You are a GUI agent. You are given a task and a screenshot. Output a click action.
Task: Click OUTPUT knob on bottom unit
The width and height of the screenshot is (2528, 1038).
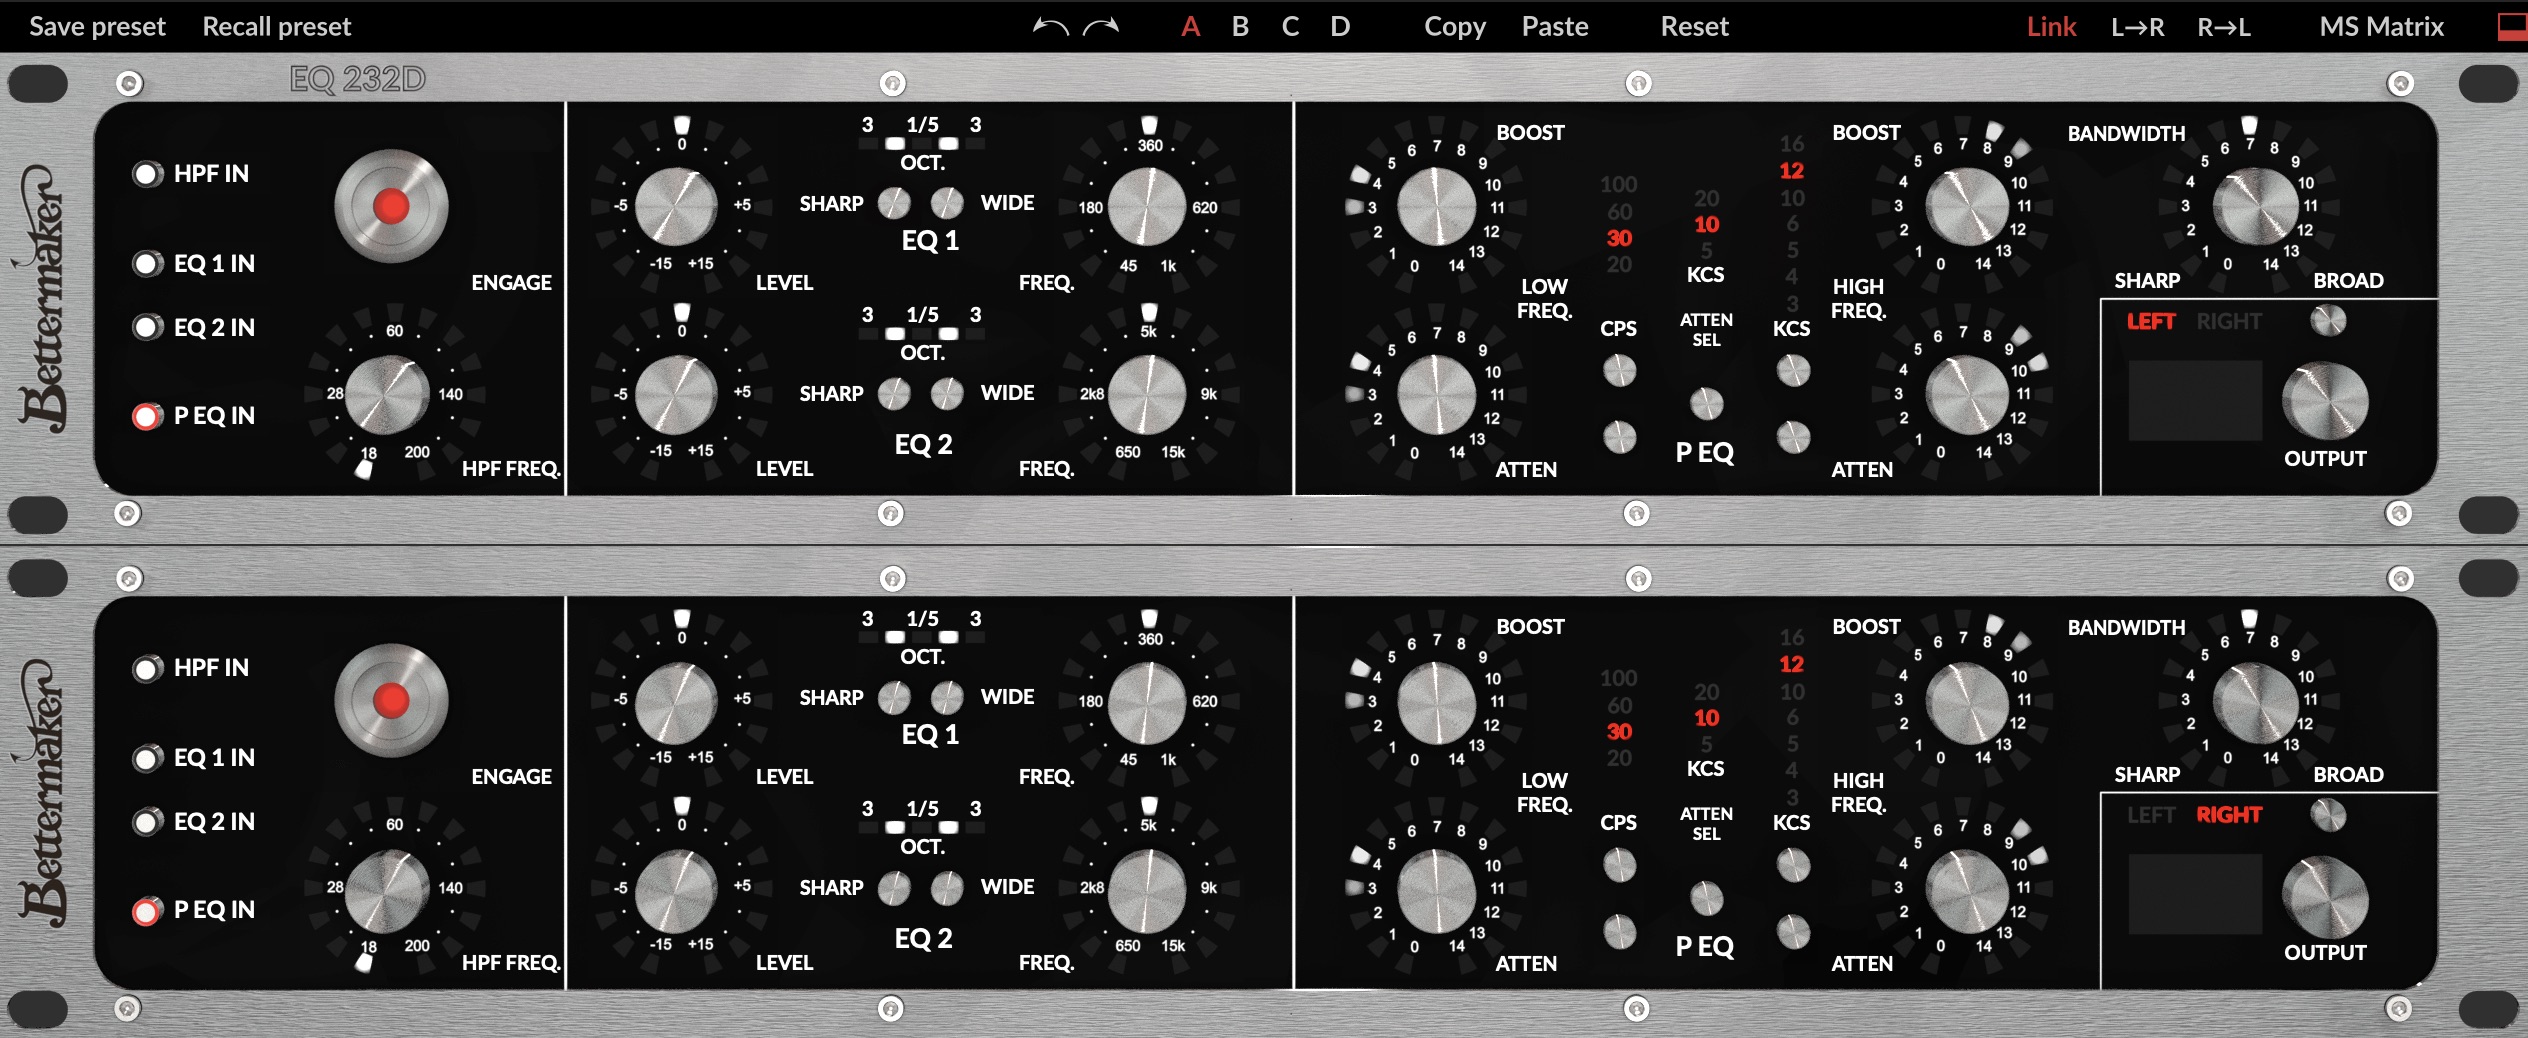point(2325,896)
